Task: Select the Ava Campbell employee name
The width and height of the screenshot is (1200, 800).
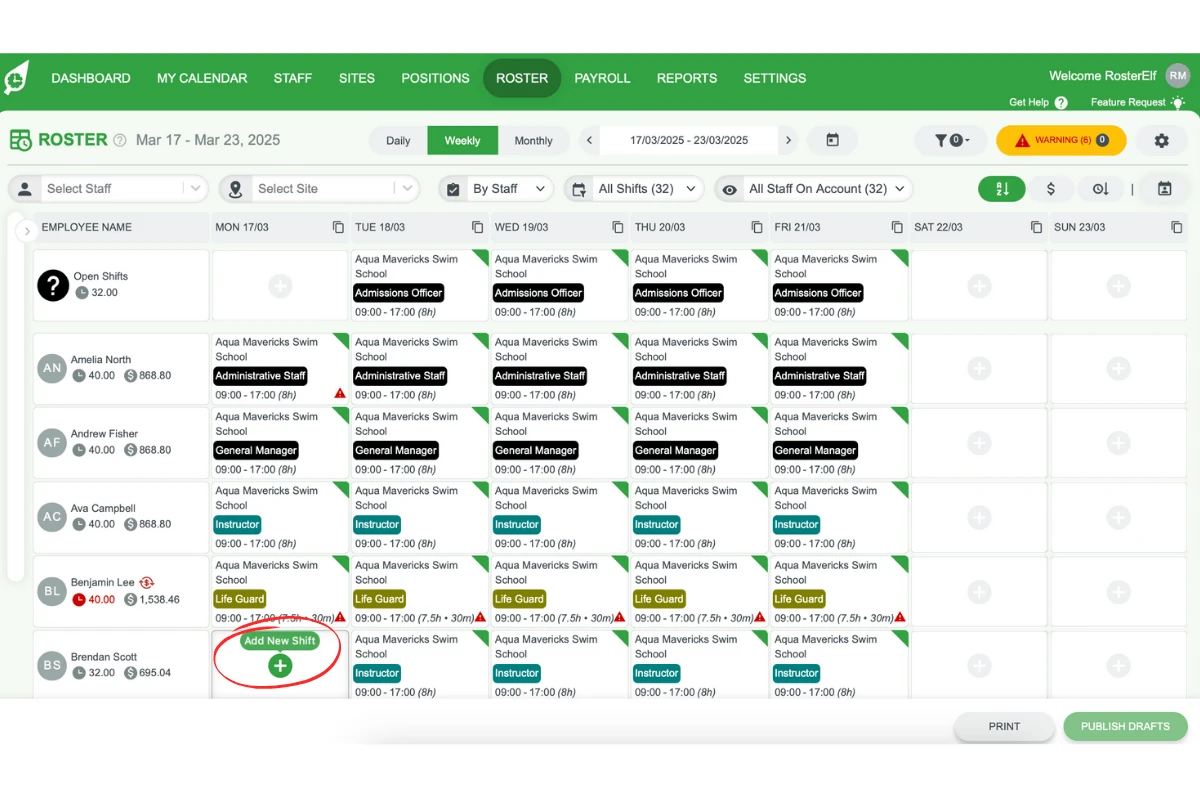Action: click(103, 508)
